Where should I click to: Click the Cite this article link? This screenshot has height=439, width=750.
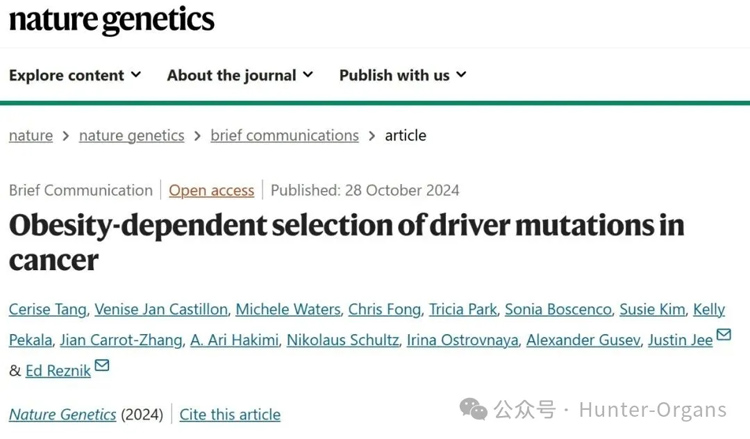230,414
